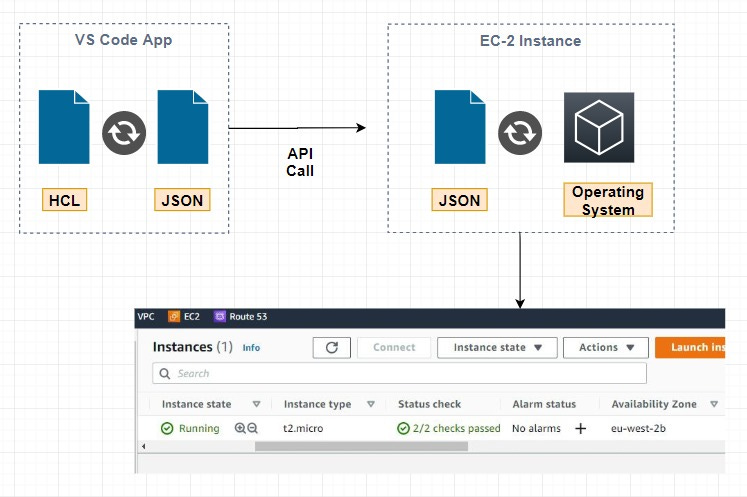Click the No alarms cell
The width and height of the screenshot is (747, 497).
point(536,428)
